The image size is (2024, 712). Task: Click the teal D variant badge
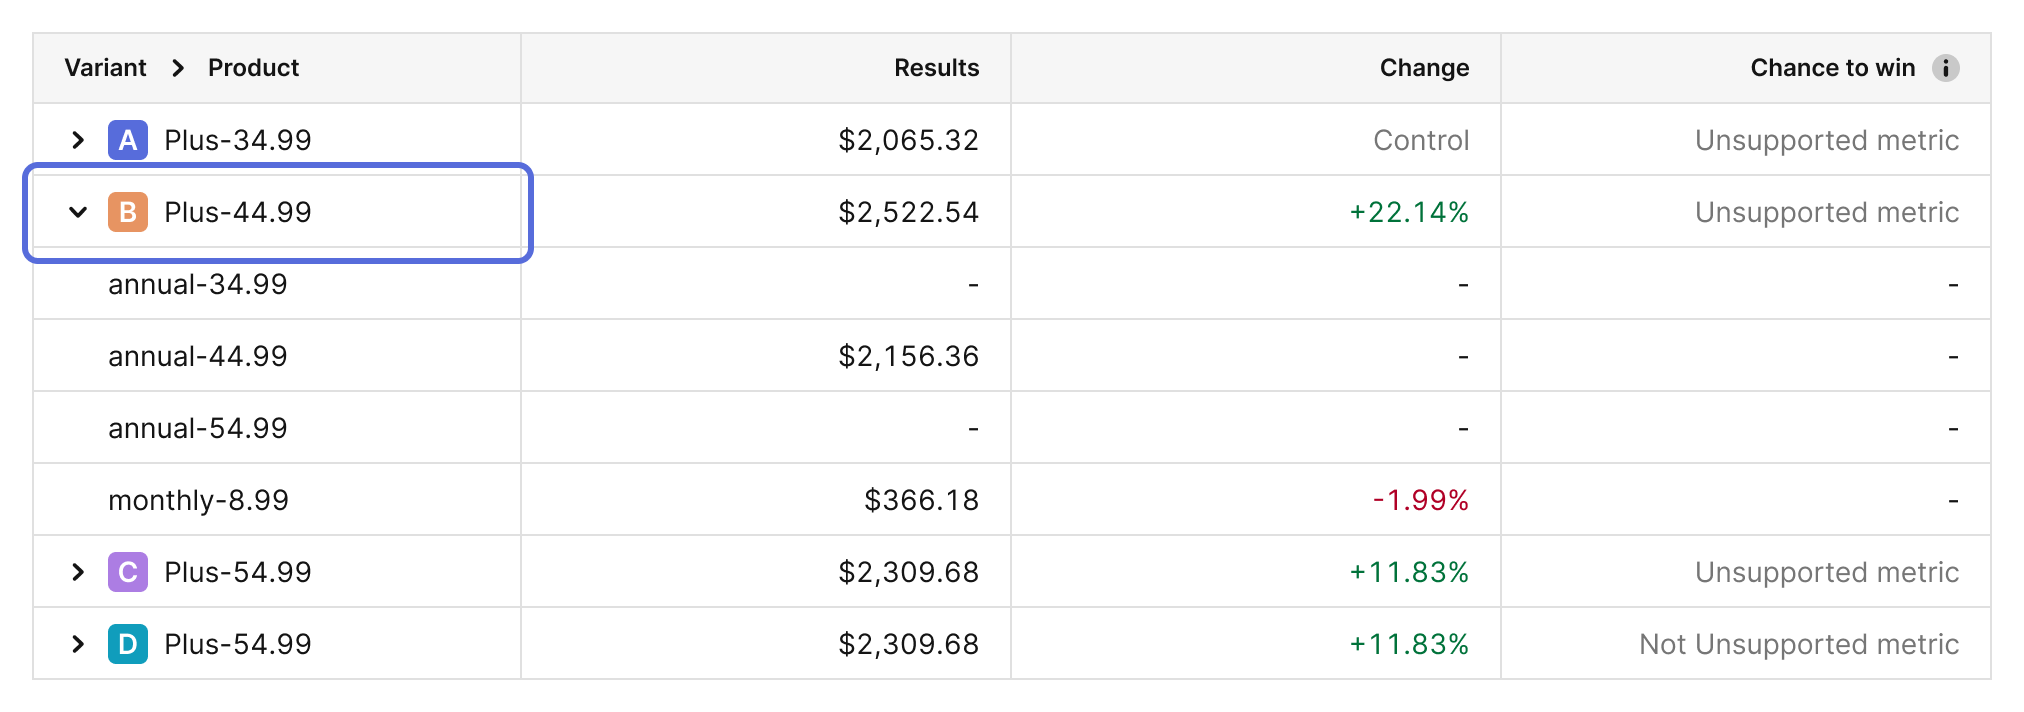click(128, 644)
